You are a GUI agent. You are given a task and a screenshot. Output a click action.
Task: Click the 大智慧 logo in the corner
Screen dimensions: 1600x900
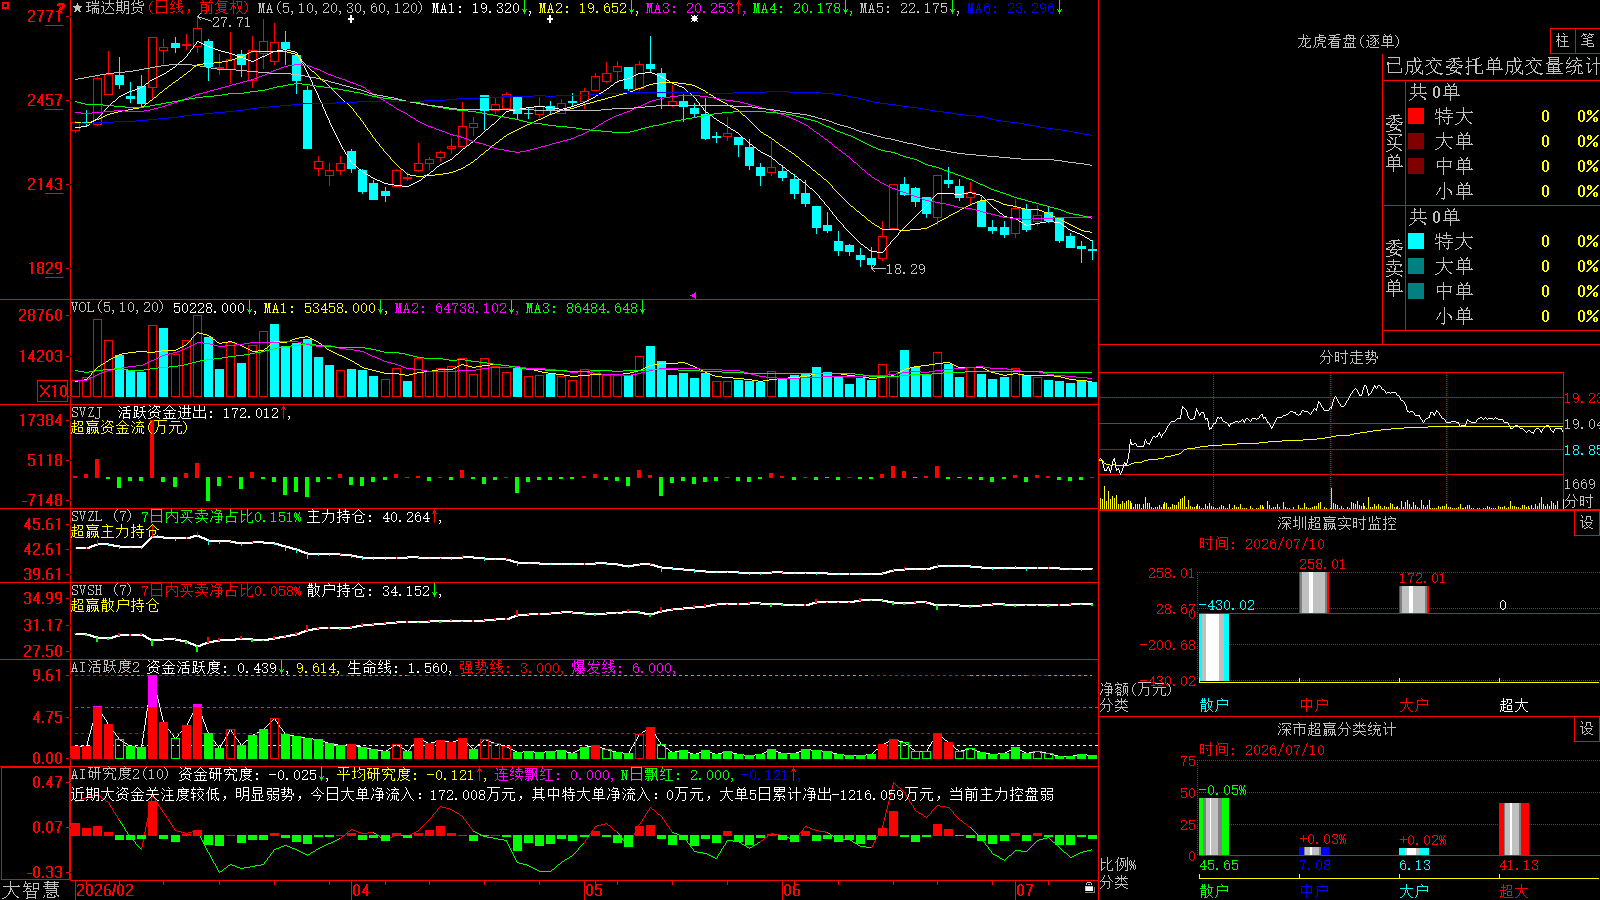(x=31, y=890)
